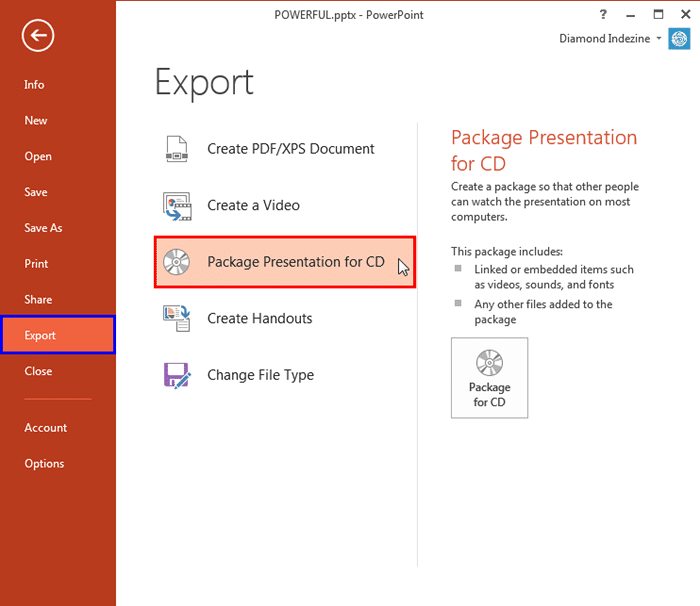Click the Create Handouts icon
Image resolution: width=700 pixels, height=606 pixels.
(x=177, y=318)
